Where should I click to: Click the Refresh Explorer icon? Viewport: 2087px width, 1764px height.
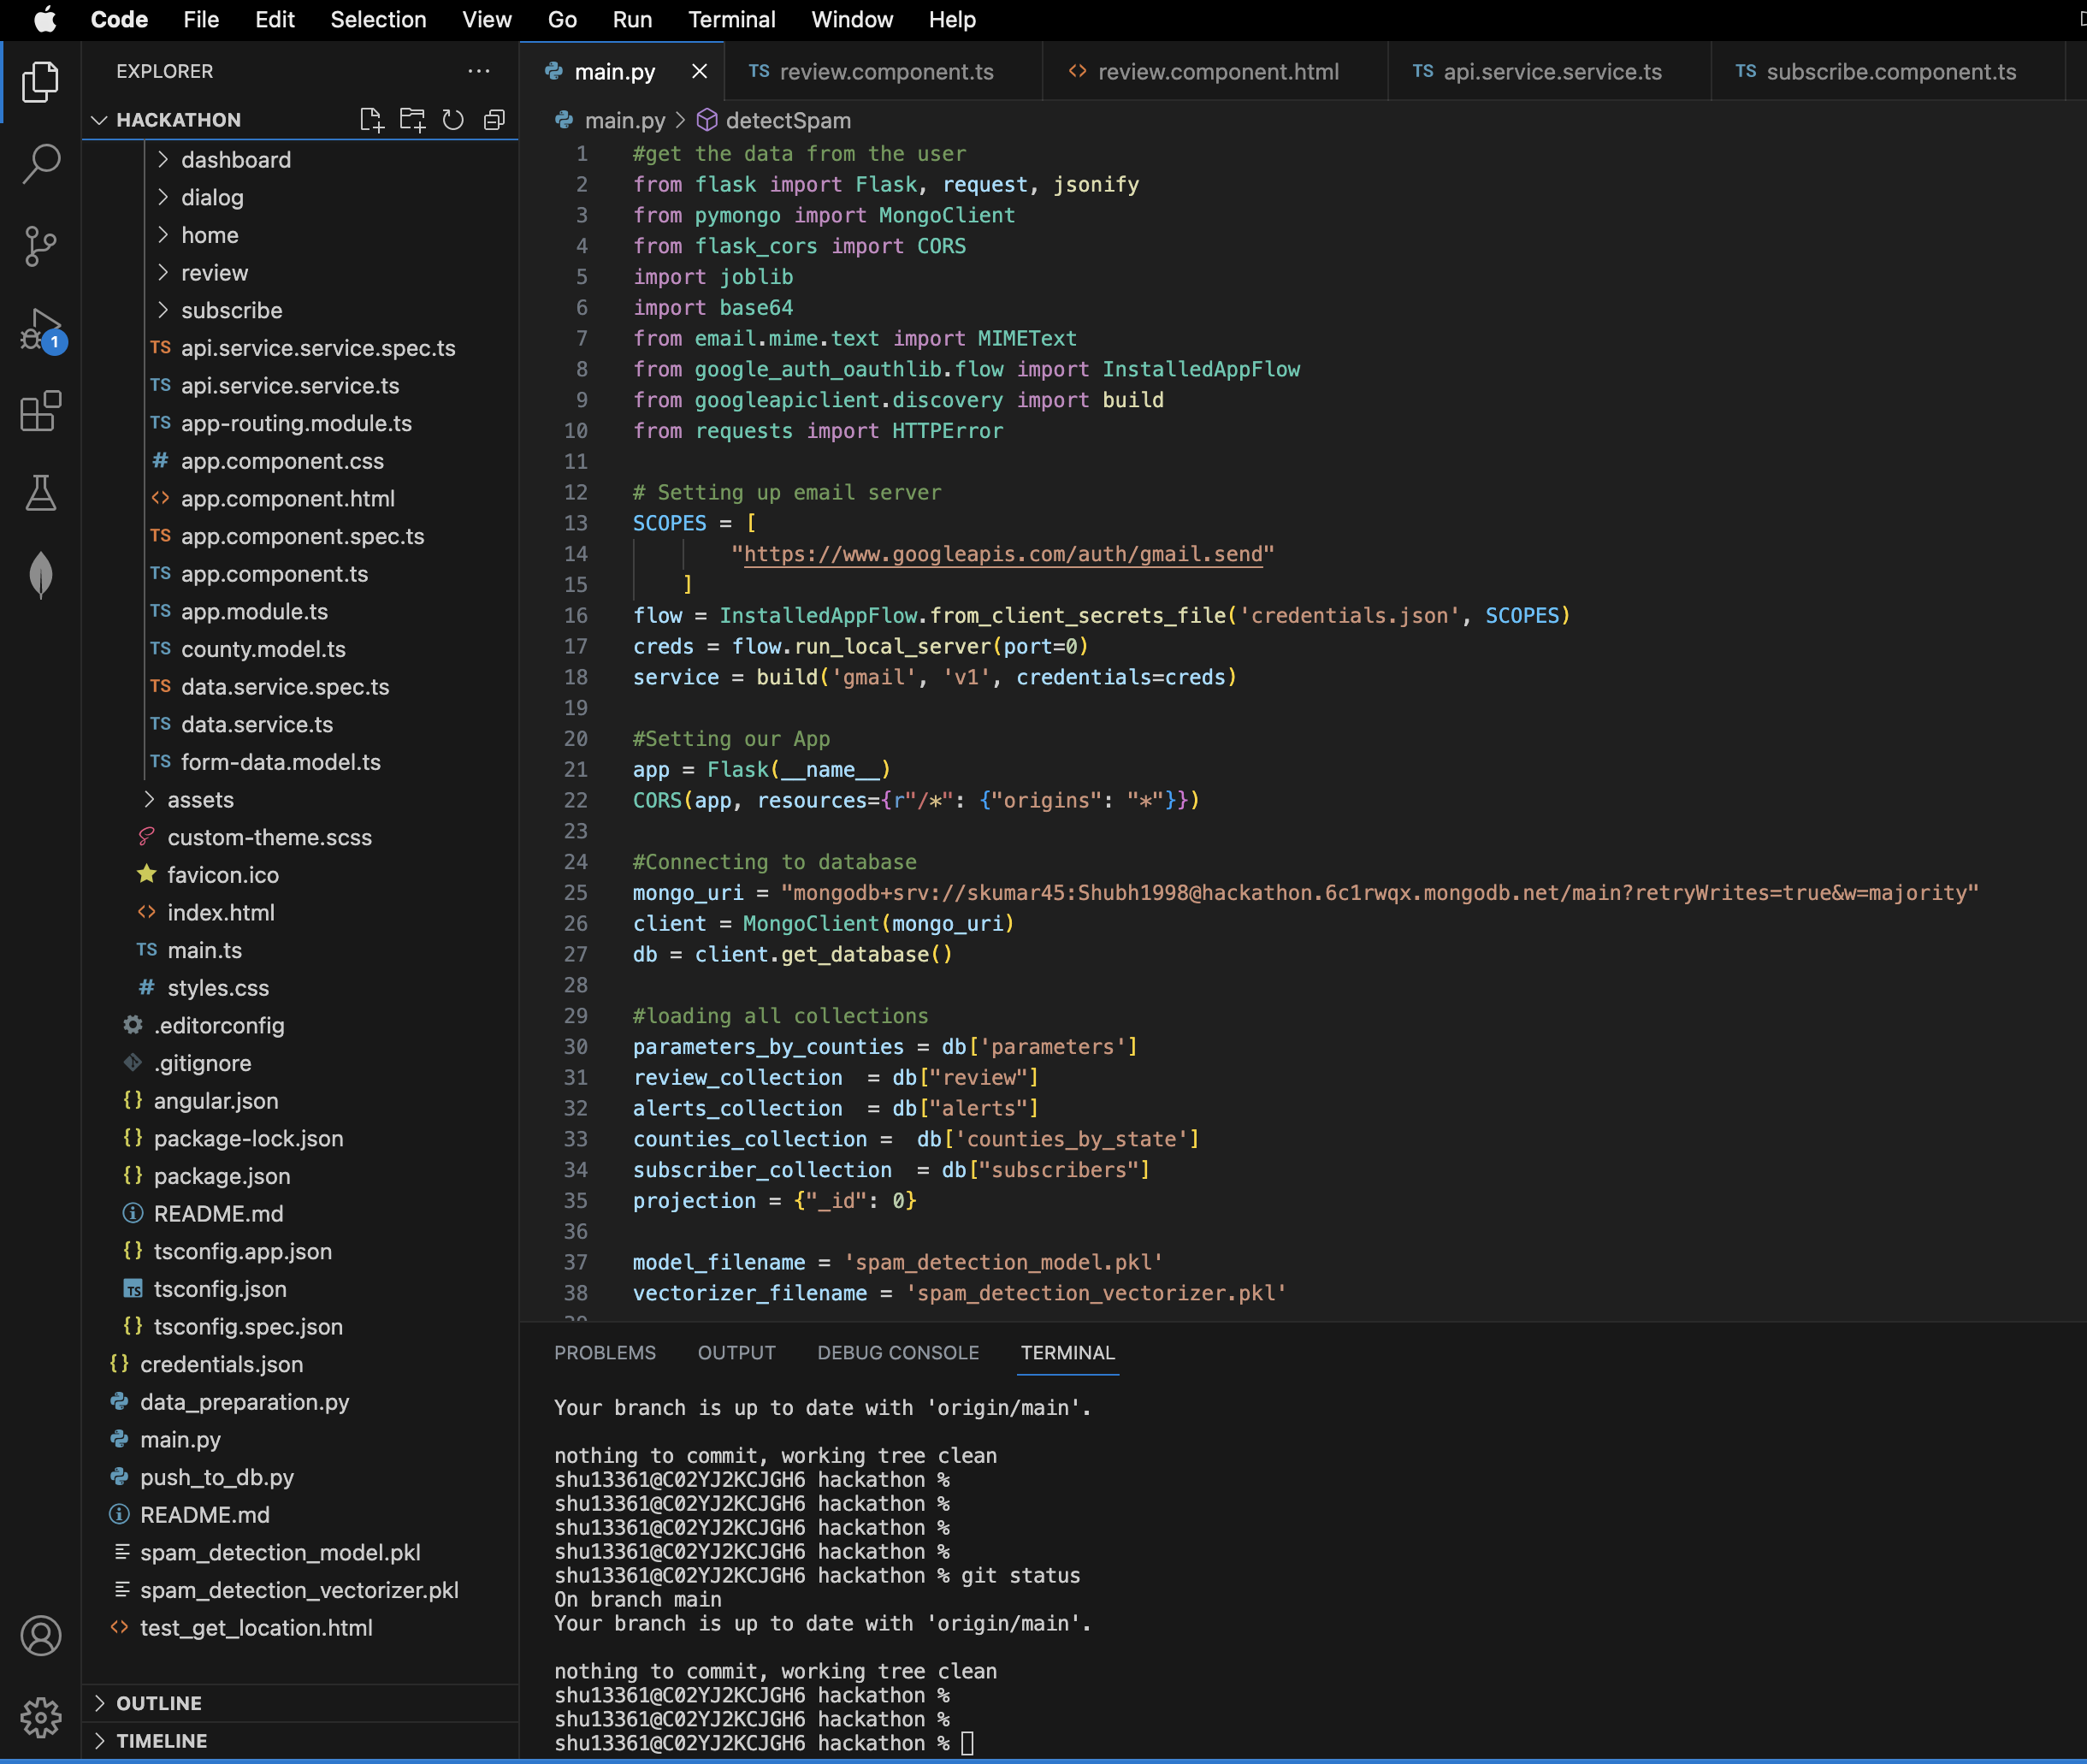coord(453,120)
